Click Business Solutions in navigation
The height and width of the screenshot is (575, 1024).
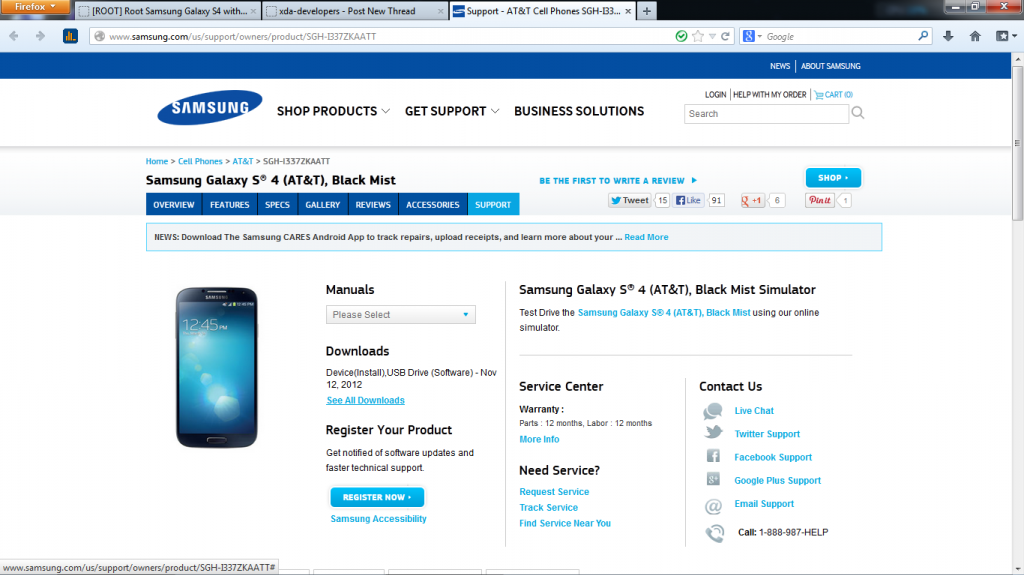(579, 111)
